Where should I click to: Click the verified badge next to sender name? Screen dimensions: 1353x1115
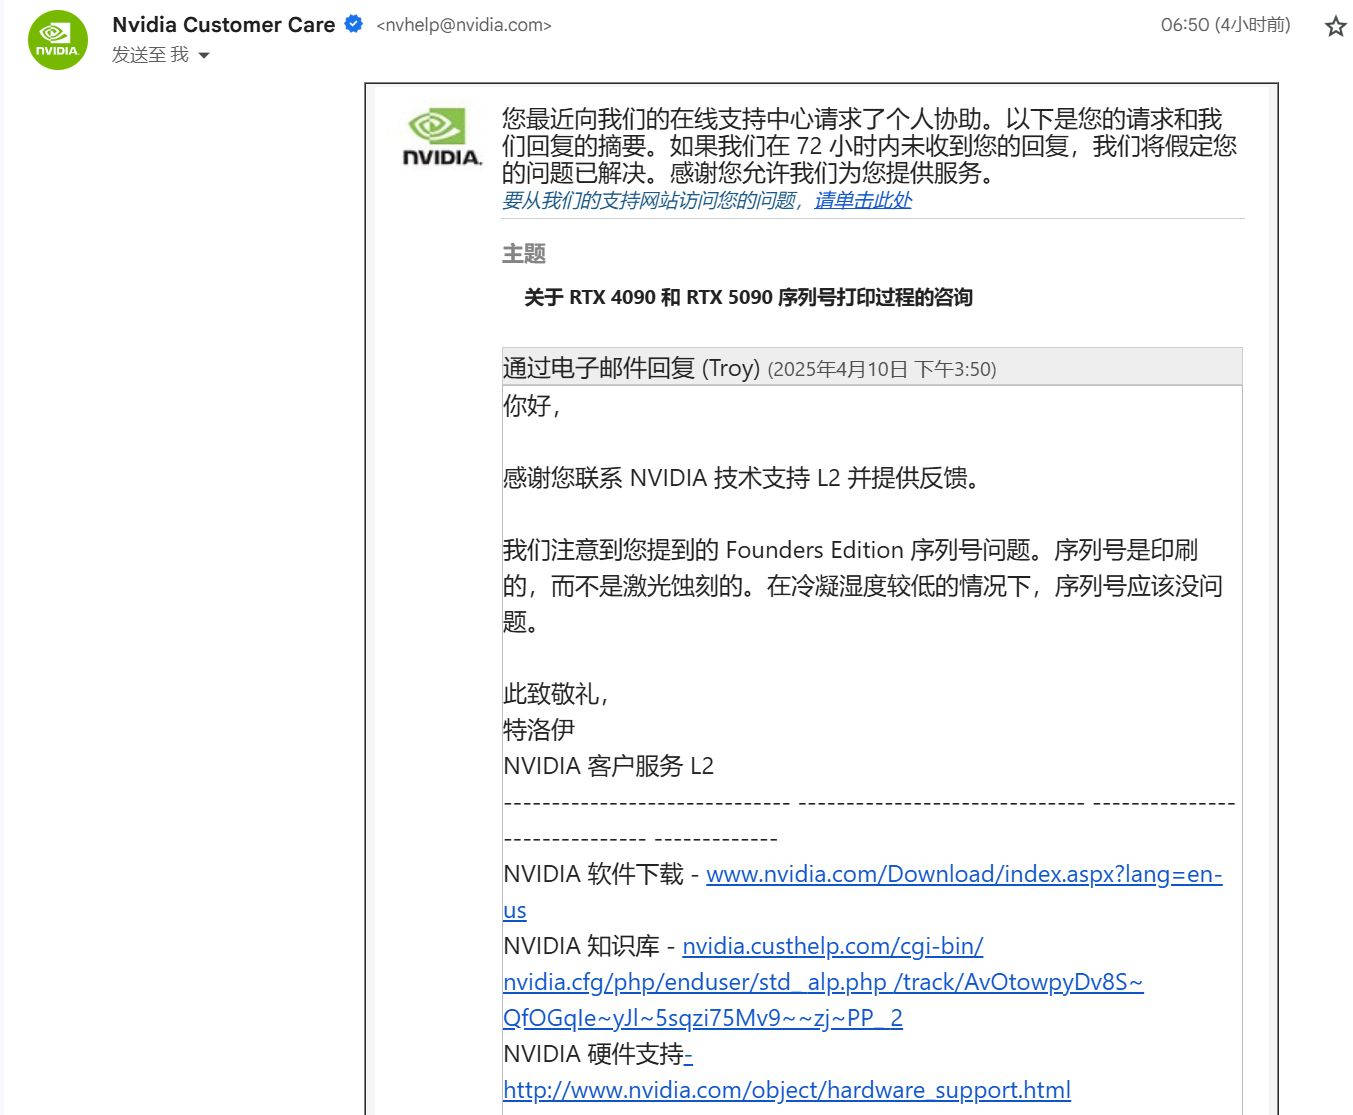click(353, 25)
